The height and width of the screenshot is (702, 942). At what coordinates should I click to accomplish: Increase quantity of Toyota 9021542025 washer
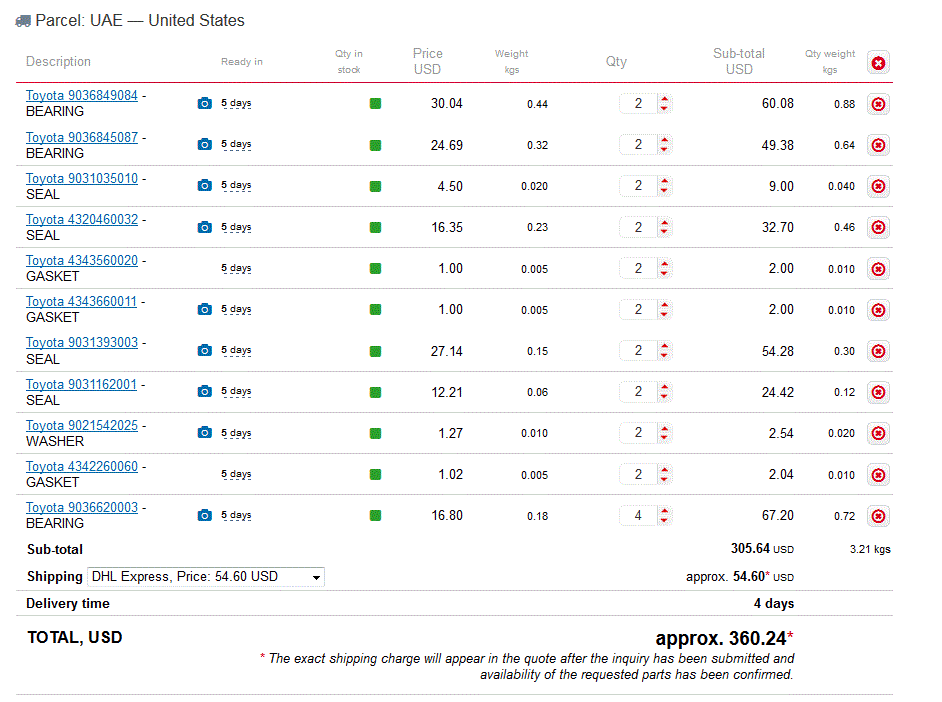[664, 428]
